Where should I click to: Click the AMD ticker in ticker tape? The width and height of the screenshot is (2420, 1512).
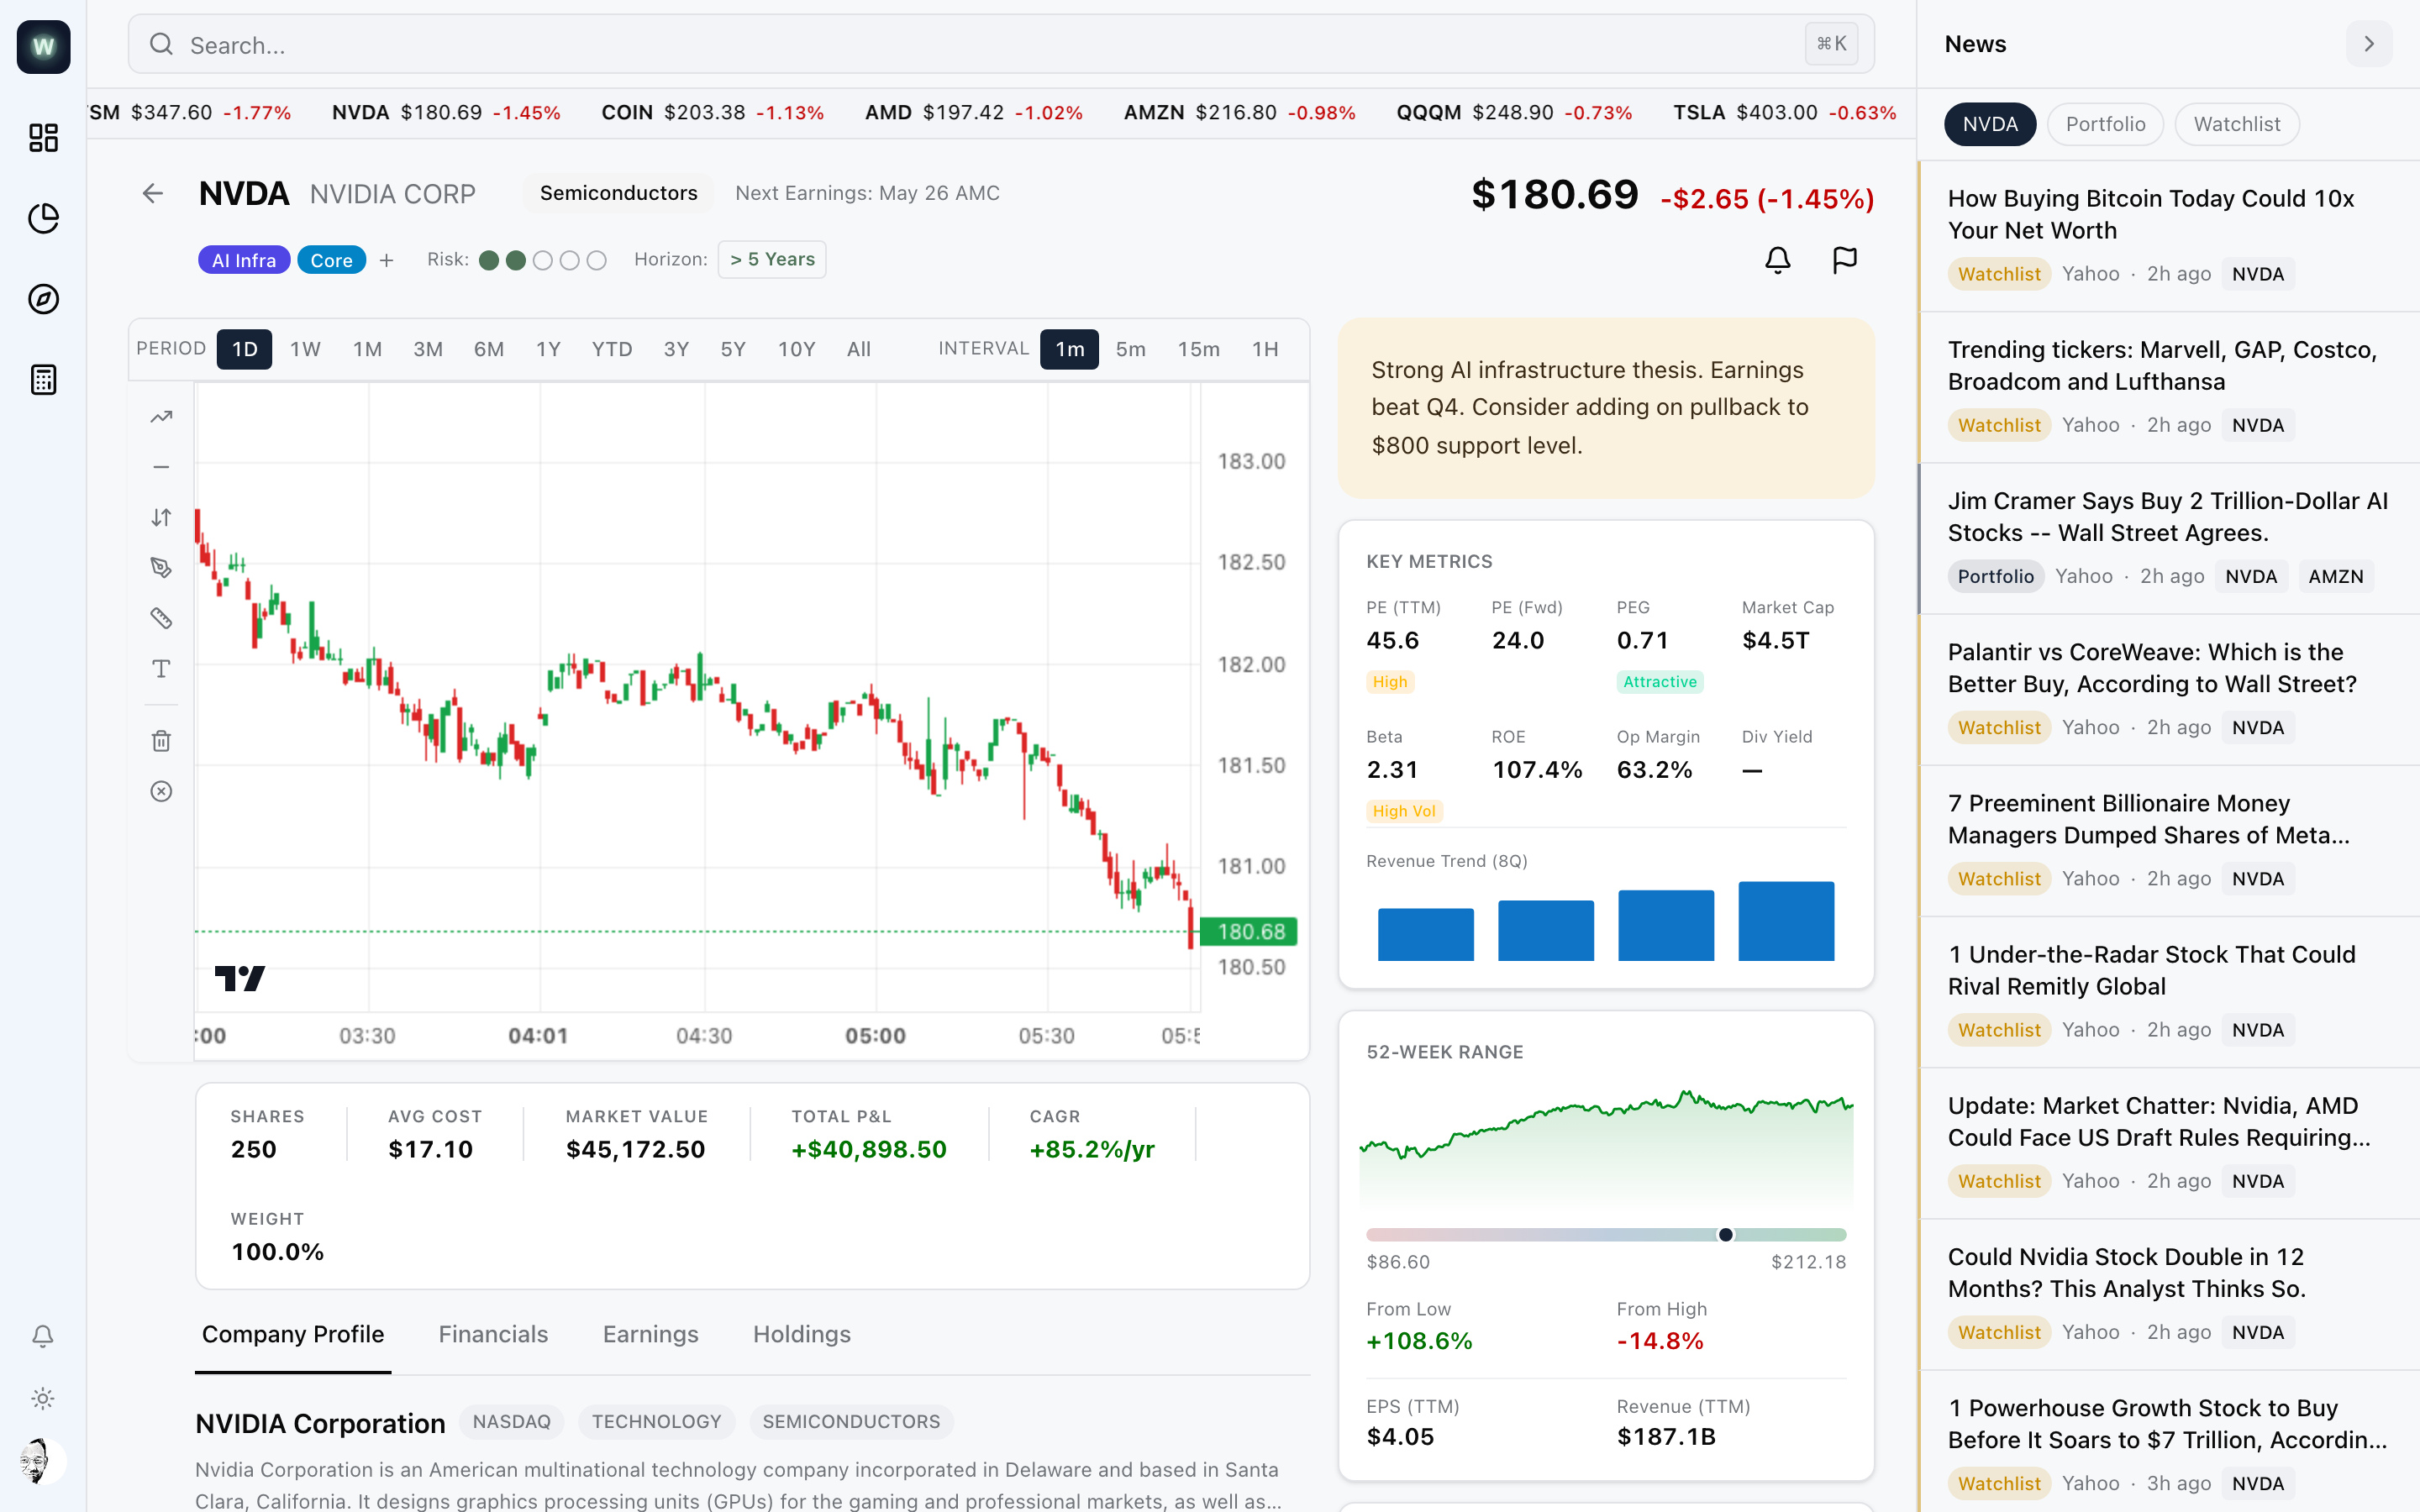tap(973, 112)
